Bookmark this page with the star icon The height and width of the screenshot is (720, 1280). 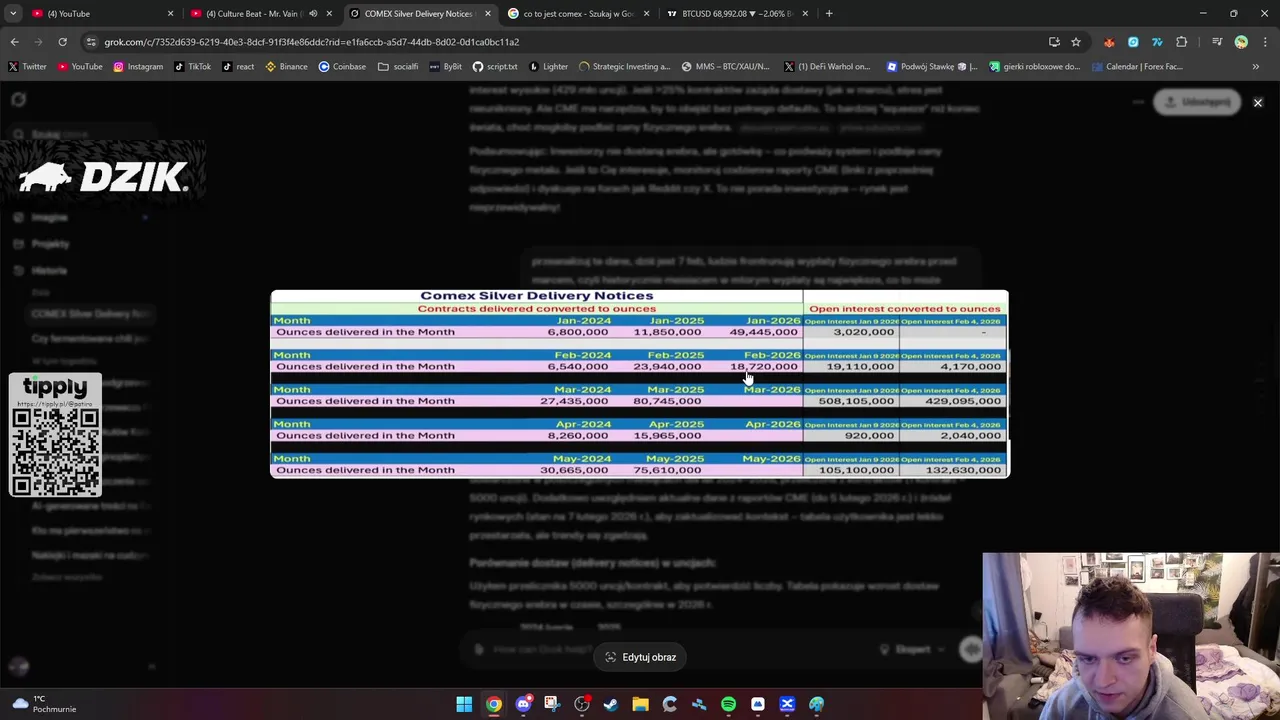click(1076, 42)
